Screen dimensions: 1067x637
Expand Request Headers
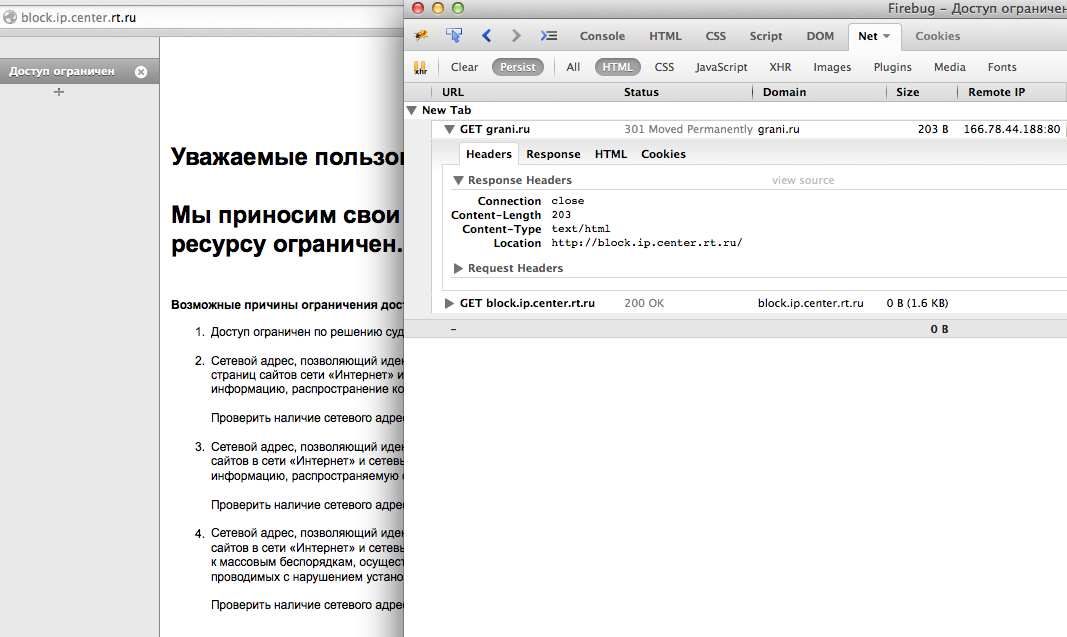click(458, 268)
